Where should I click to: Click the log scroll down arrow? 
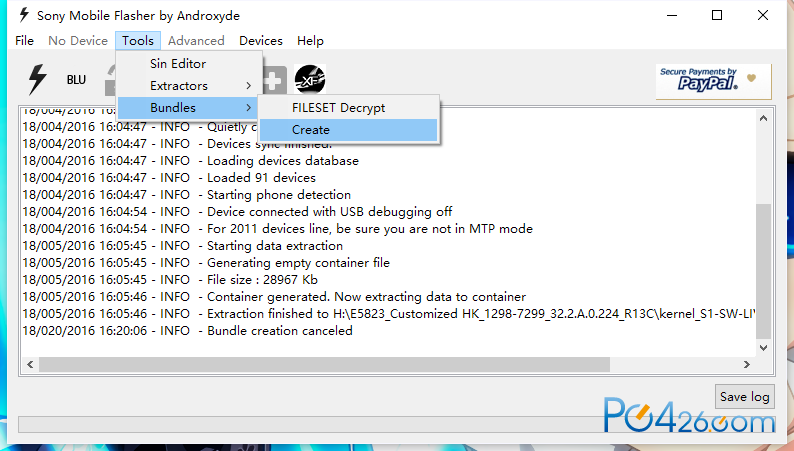[x=764, y=348]
